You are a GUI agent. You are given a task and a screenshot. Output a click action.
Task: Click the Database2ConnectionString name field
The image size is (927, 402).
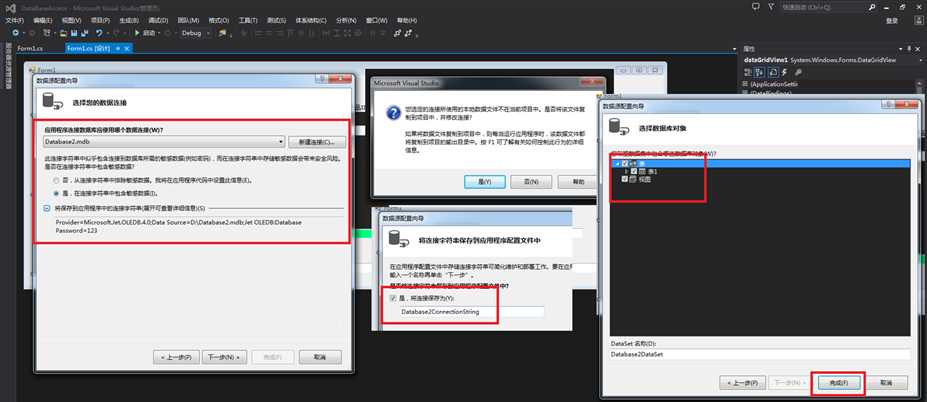coord(471,312)
